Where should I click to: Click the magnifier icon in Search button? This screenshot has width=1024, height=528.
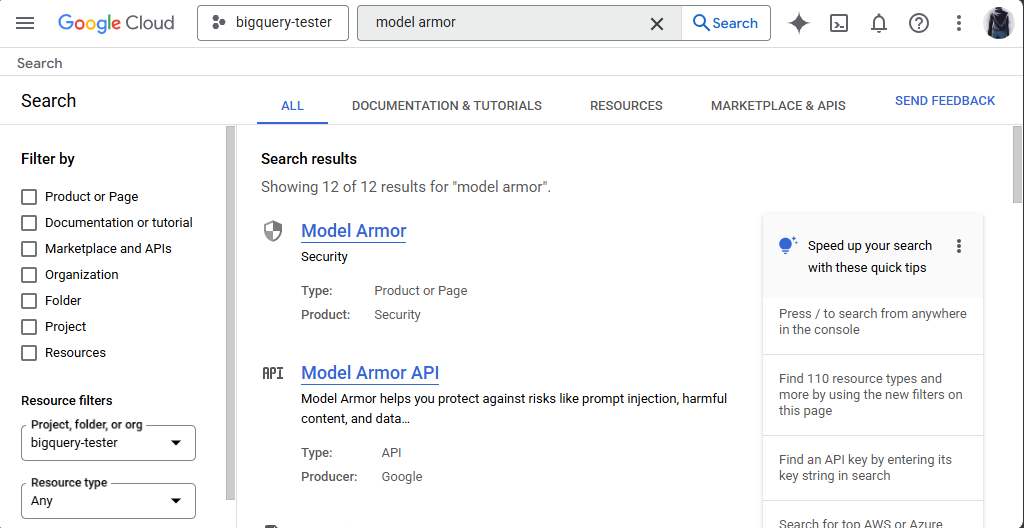701,23
